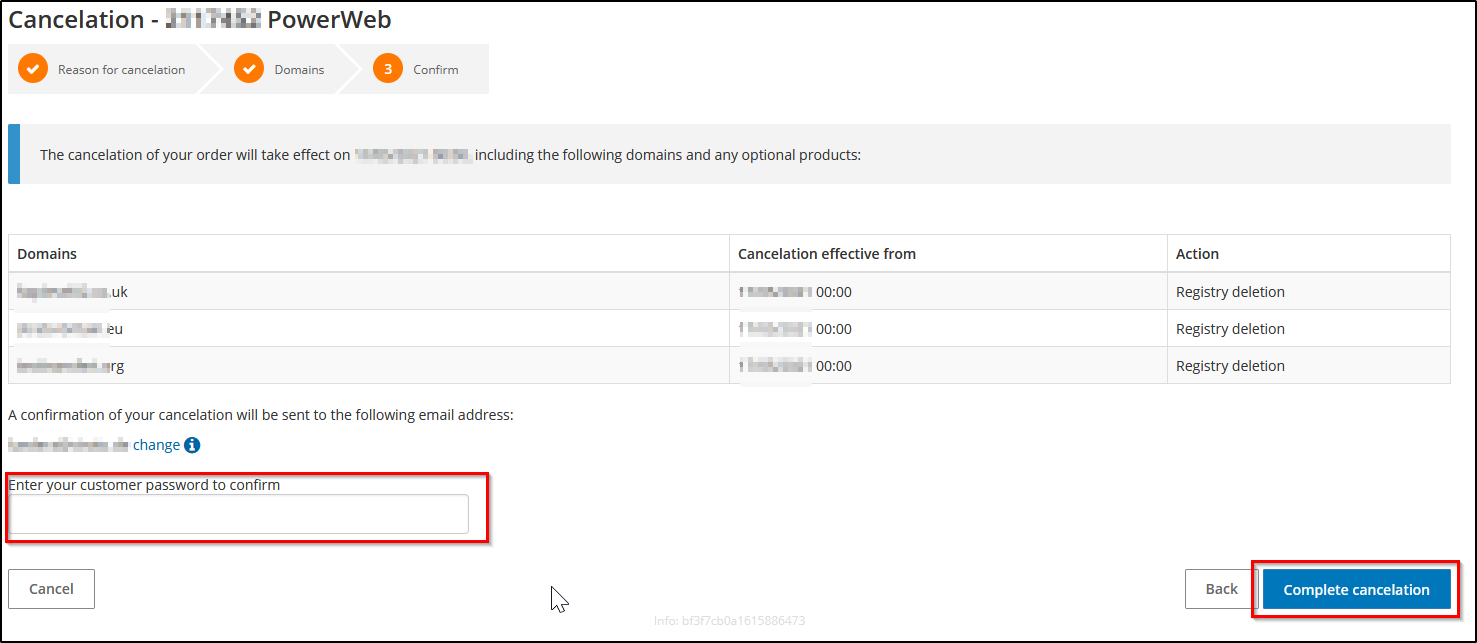Screen dimensions: 1477x643
Task: Click the Domains column header
Action: point(46,253)
